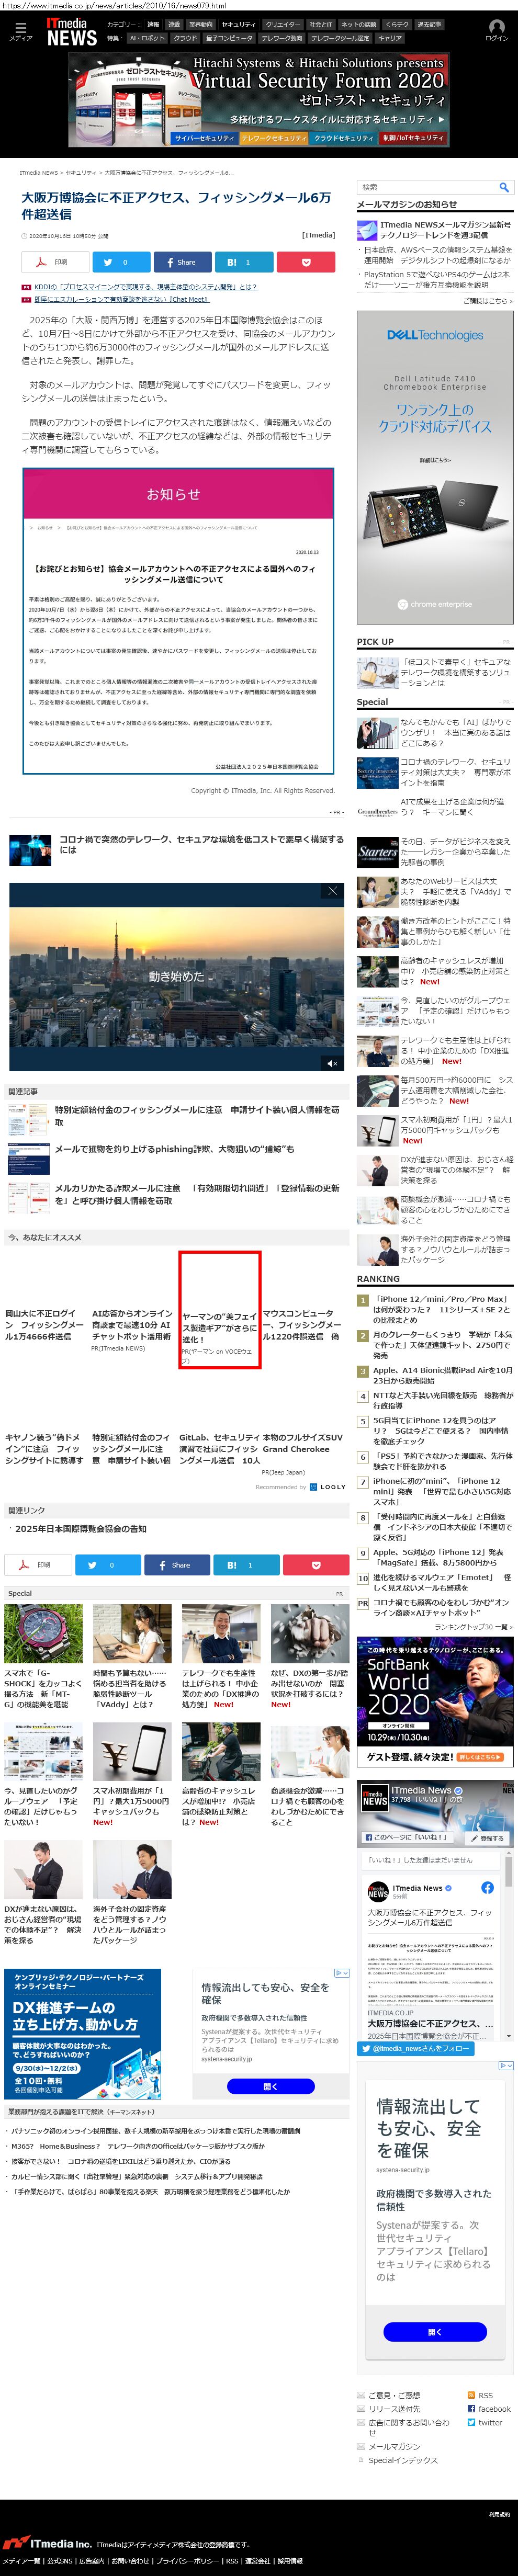The height and width of the screenshot is (2576, 518).
Task: Open RSS feed link in footer
Action: (x=479, y=2395)
